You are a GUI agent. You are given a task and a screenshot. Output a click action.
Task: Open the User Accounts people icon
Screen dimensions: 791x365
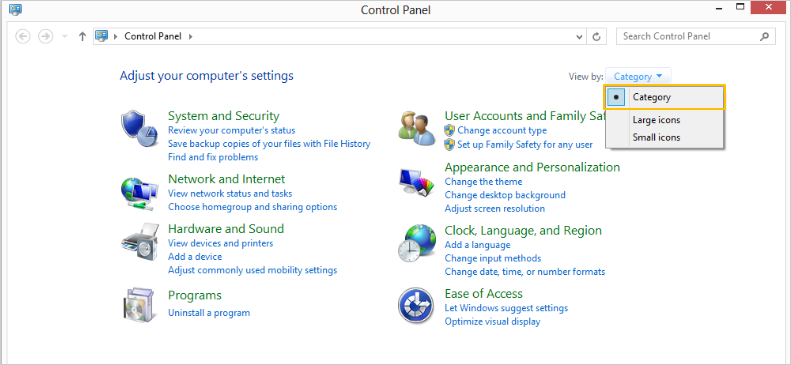[416, 128]
